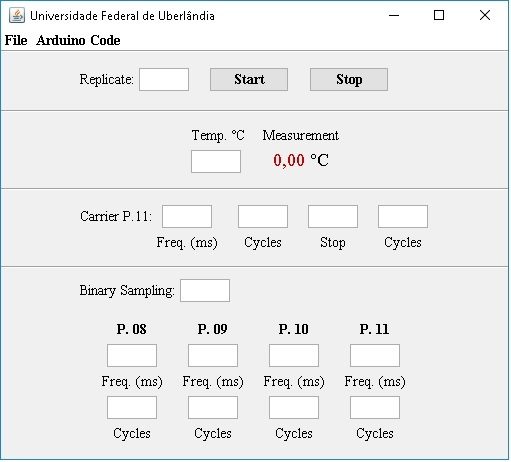Minimize the Universidade Federal de Uberlândia window
The height and width of the screenshot is (462, 511).
[x=394, y=15]
